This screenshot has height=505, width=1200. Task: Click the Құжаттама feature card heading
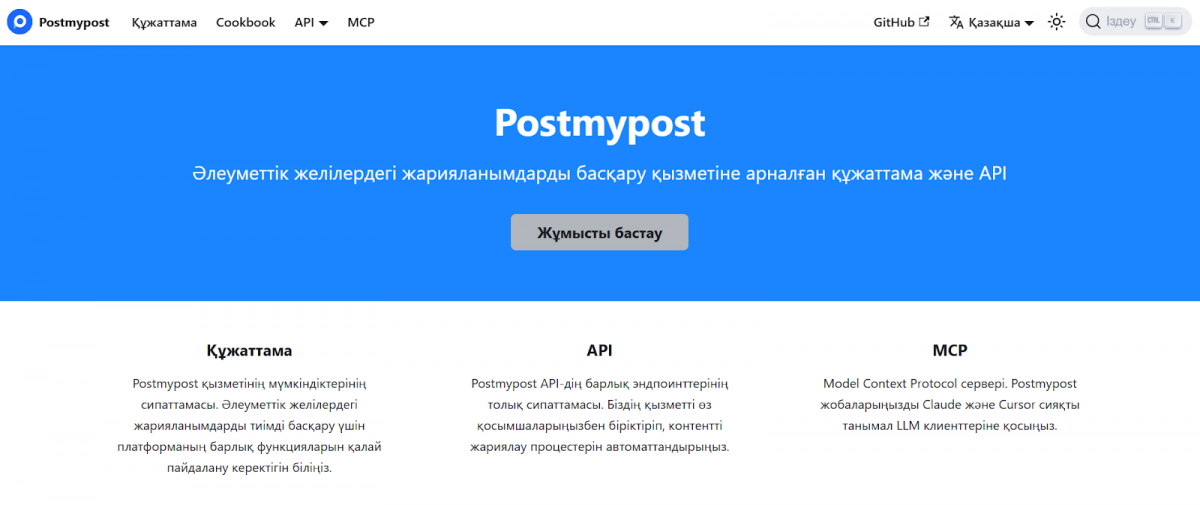pos(250,351)
